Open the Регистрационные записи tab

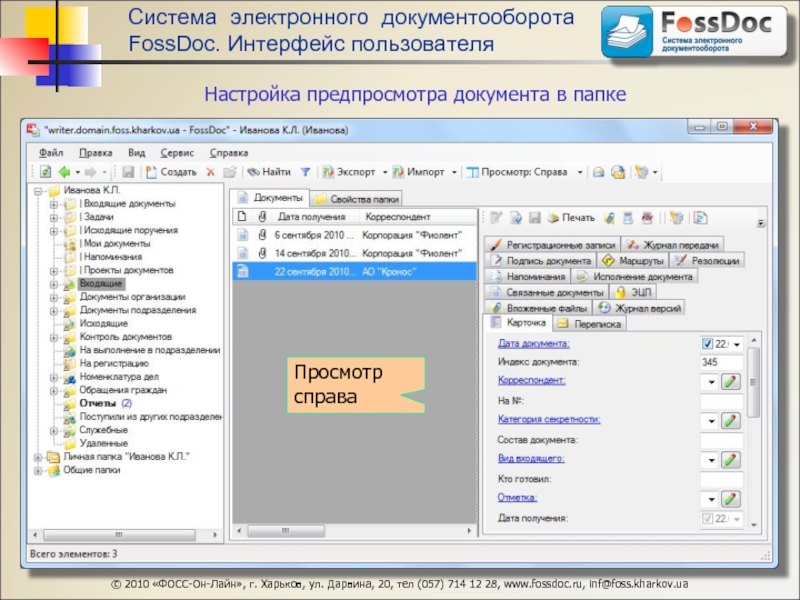[552, 245]
